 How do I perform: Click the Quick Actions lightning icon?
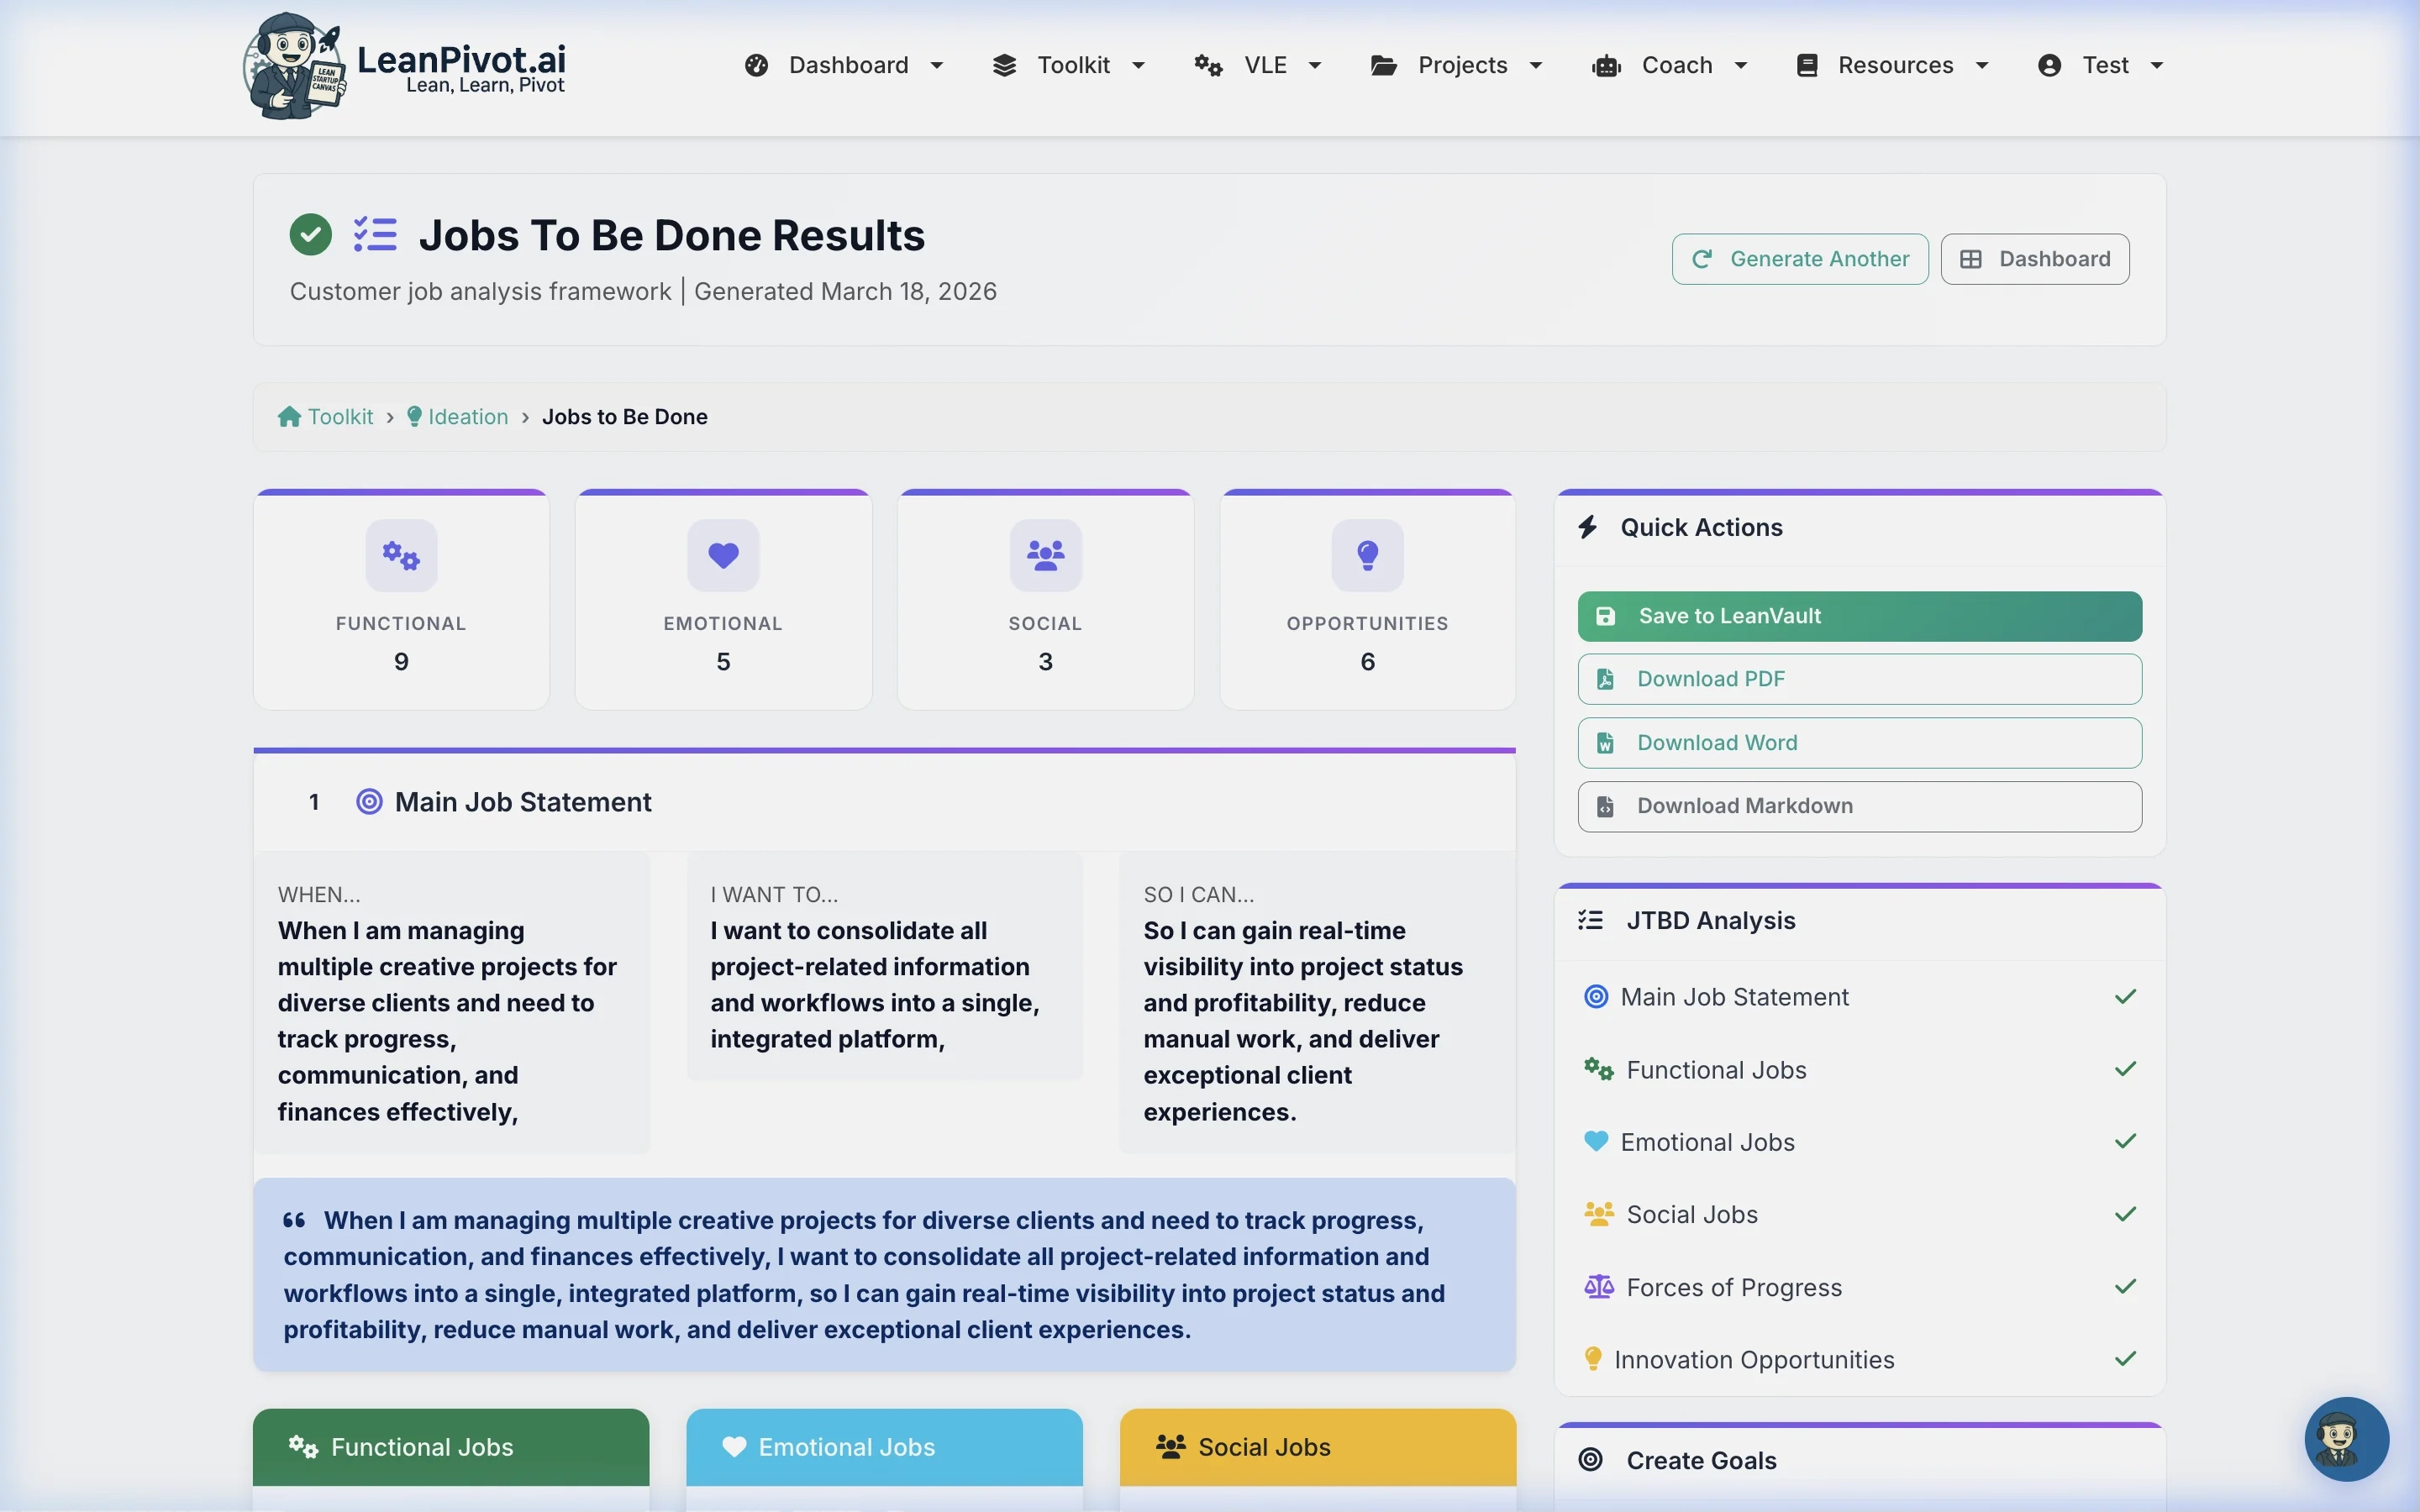[1590, 527]
